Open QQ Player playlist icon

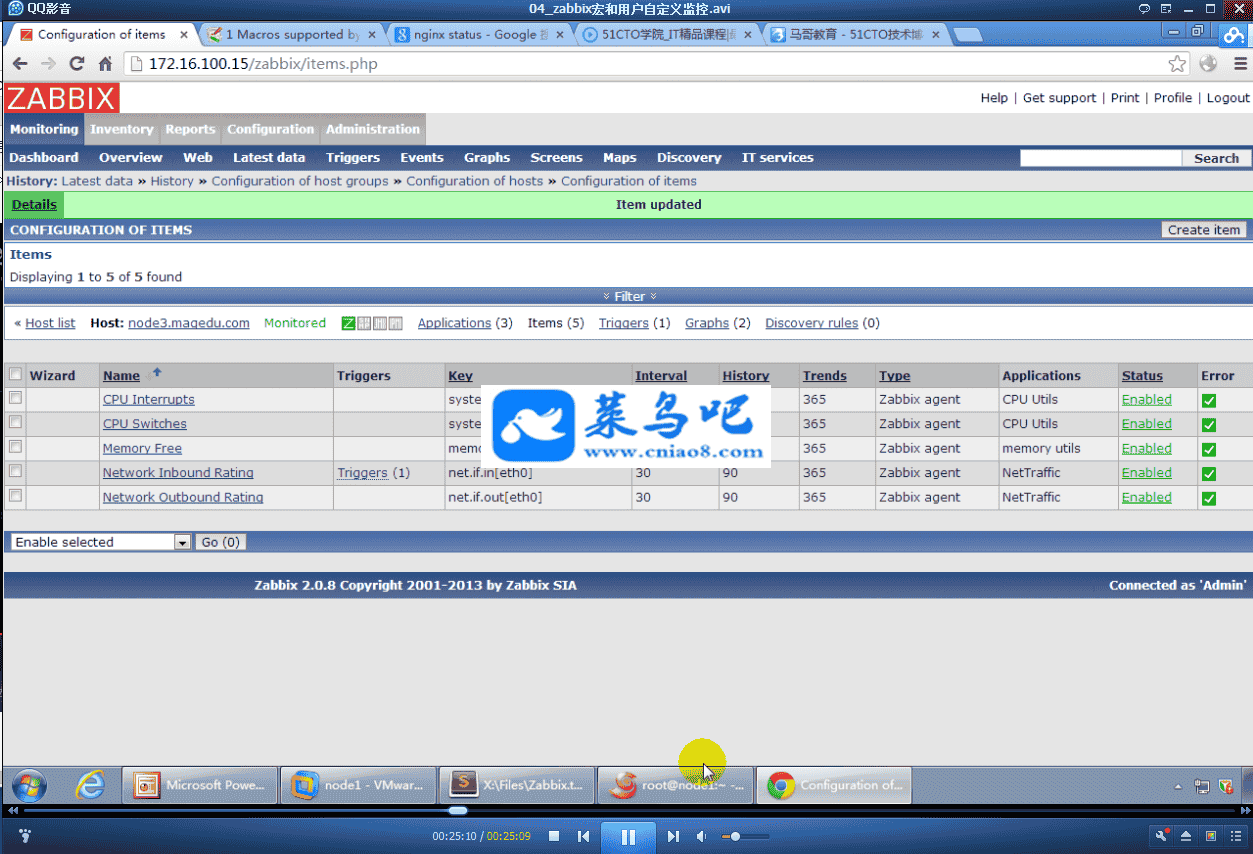pyautogui.click(x=1235, y=836)
